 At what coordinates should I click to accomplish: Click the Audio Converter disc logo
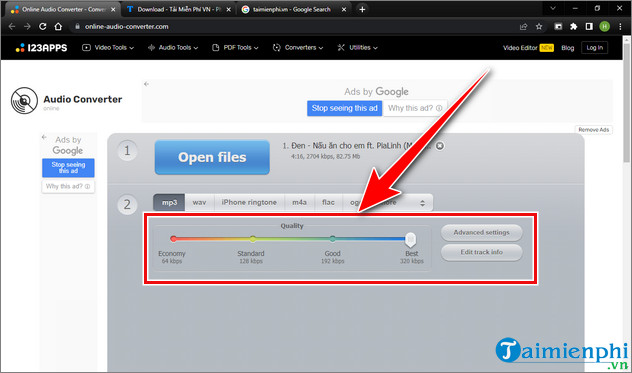click(24, 100)
